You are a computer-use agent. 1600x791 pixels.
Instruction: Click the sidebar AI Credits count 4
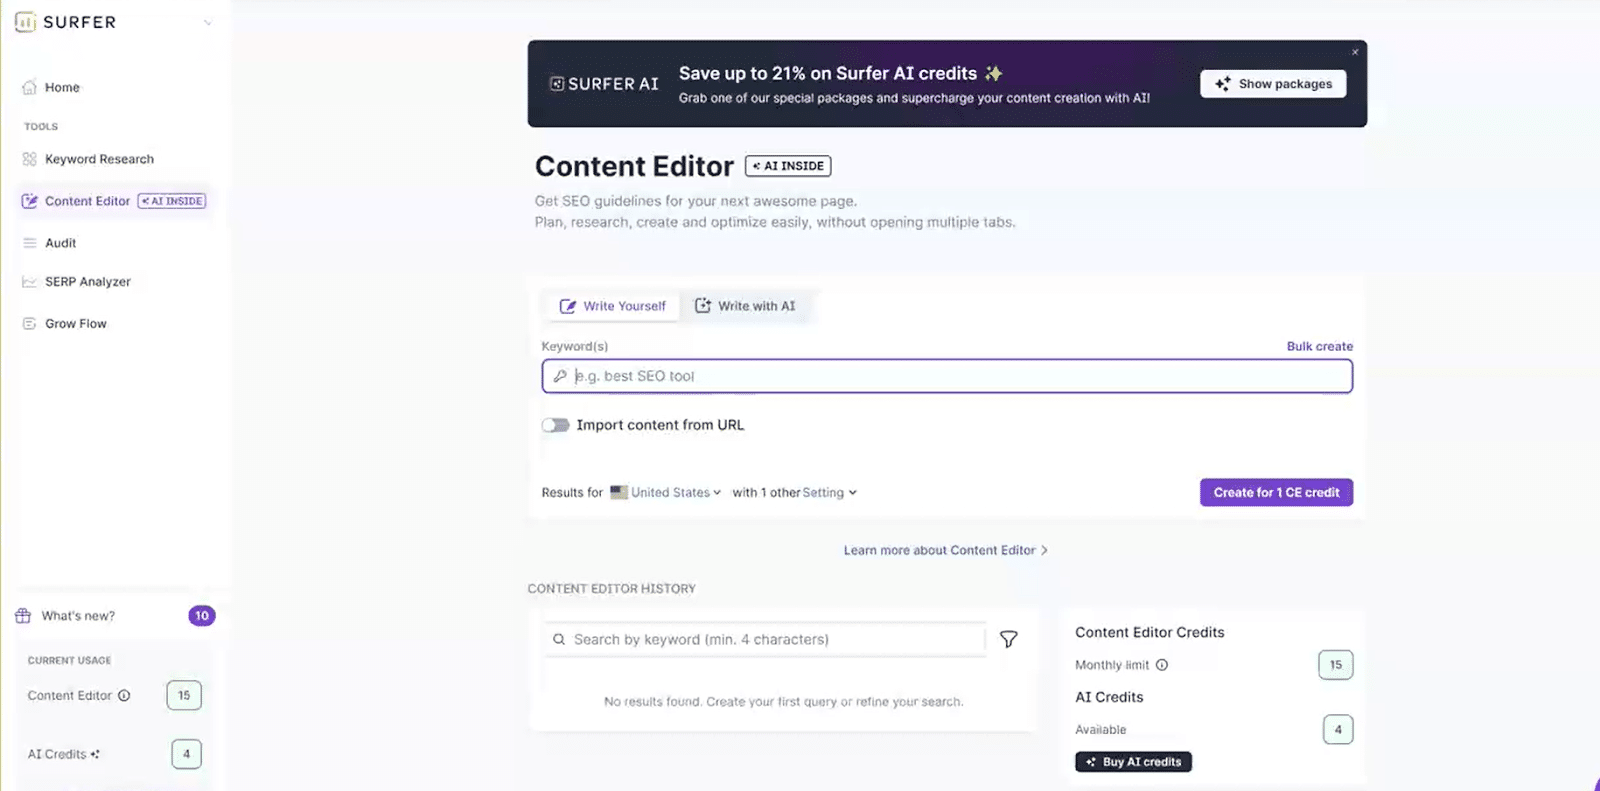pos(186,754)
